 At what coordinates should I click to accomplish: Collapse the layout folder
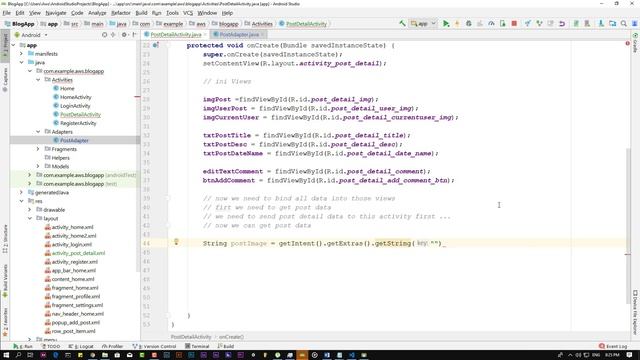[30, 218]
